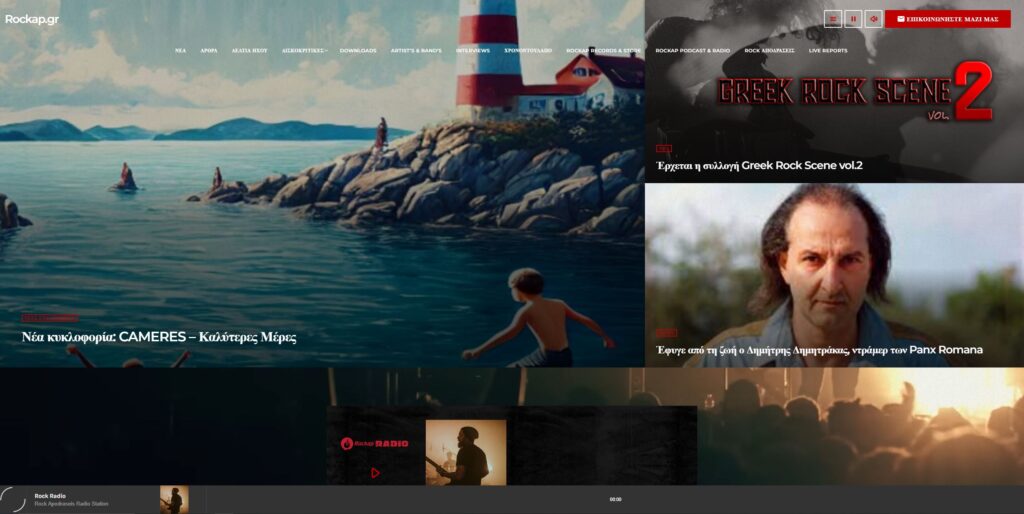Open the Live Reports menu item

click(x=828, y=50)
